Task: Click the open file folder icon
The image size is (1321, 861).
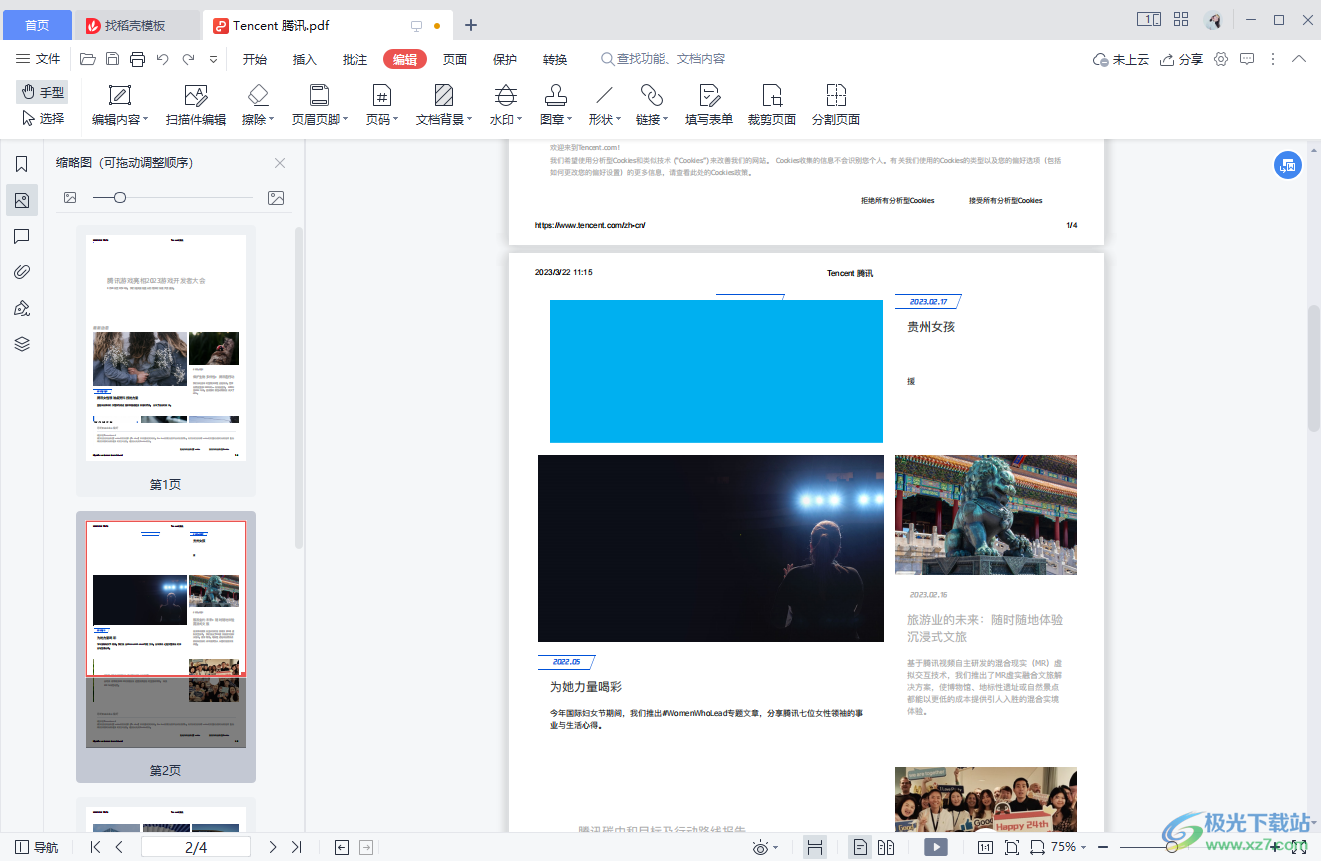Action: pyautogui.click(x=88, y=59)
